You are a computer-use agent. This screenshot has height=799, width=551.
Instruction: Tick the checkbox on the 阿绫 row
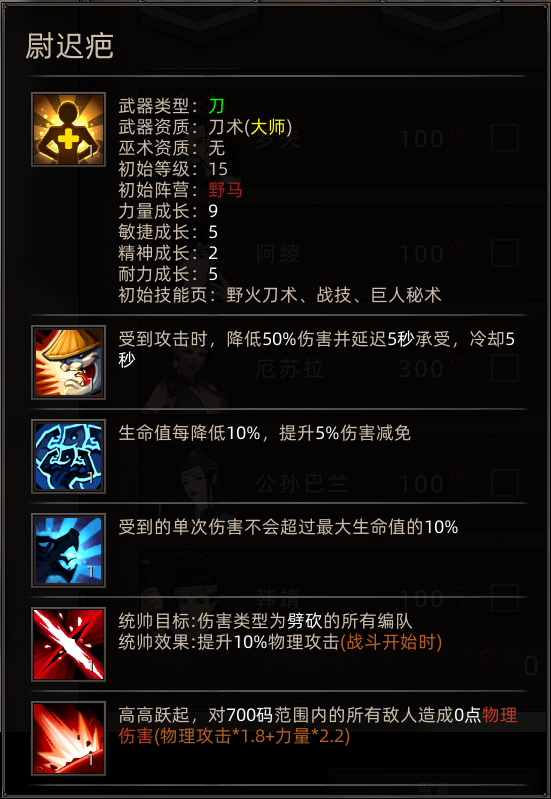[505, 253]
